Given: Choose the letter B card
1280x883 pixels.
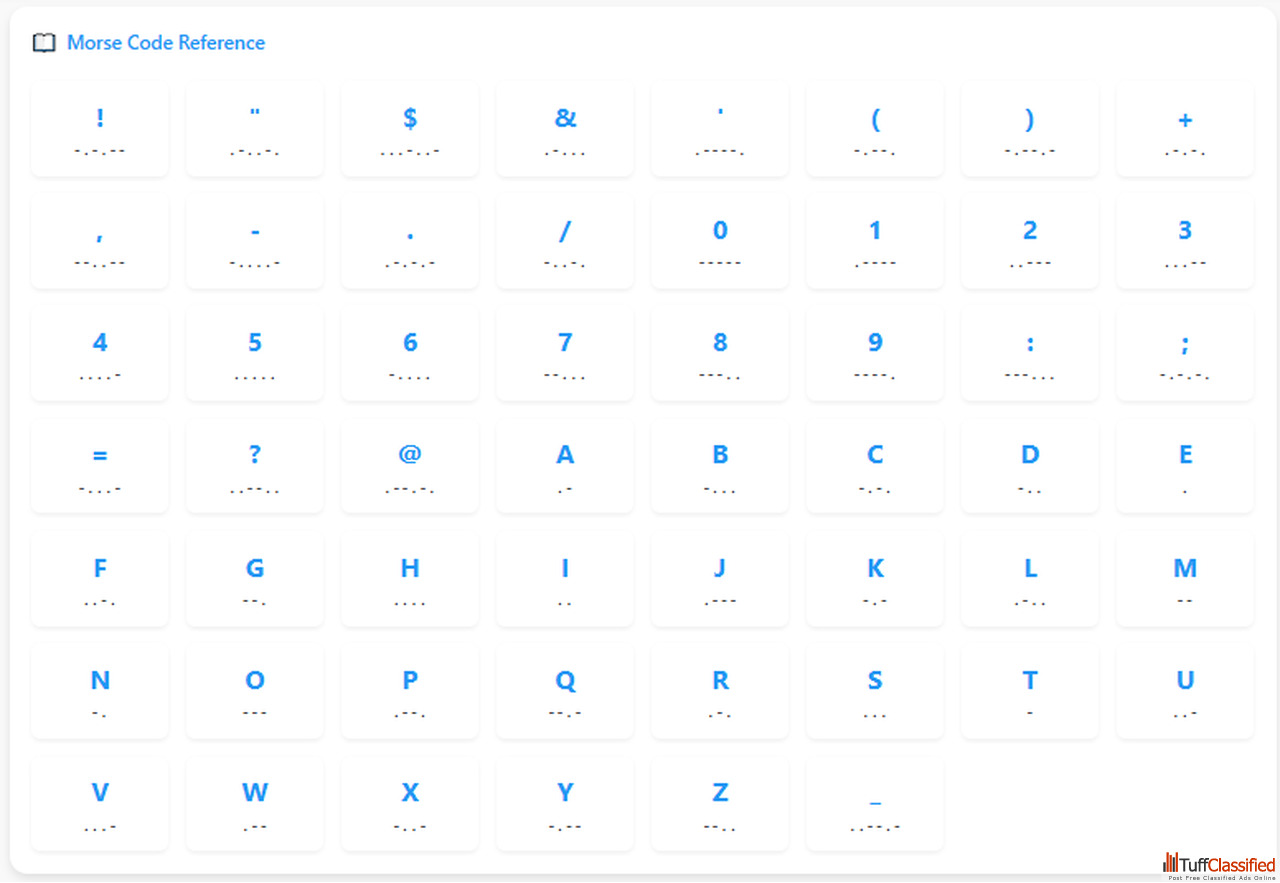Looking at the screenshot, I should pos(720,467).
